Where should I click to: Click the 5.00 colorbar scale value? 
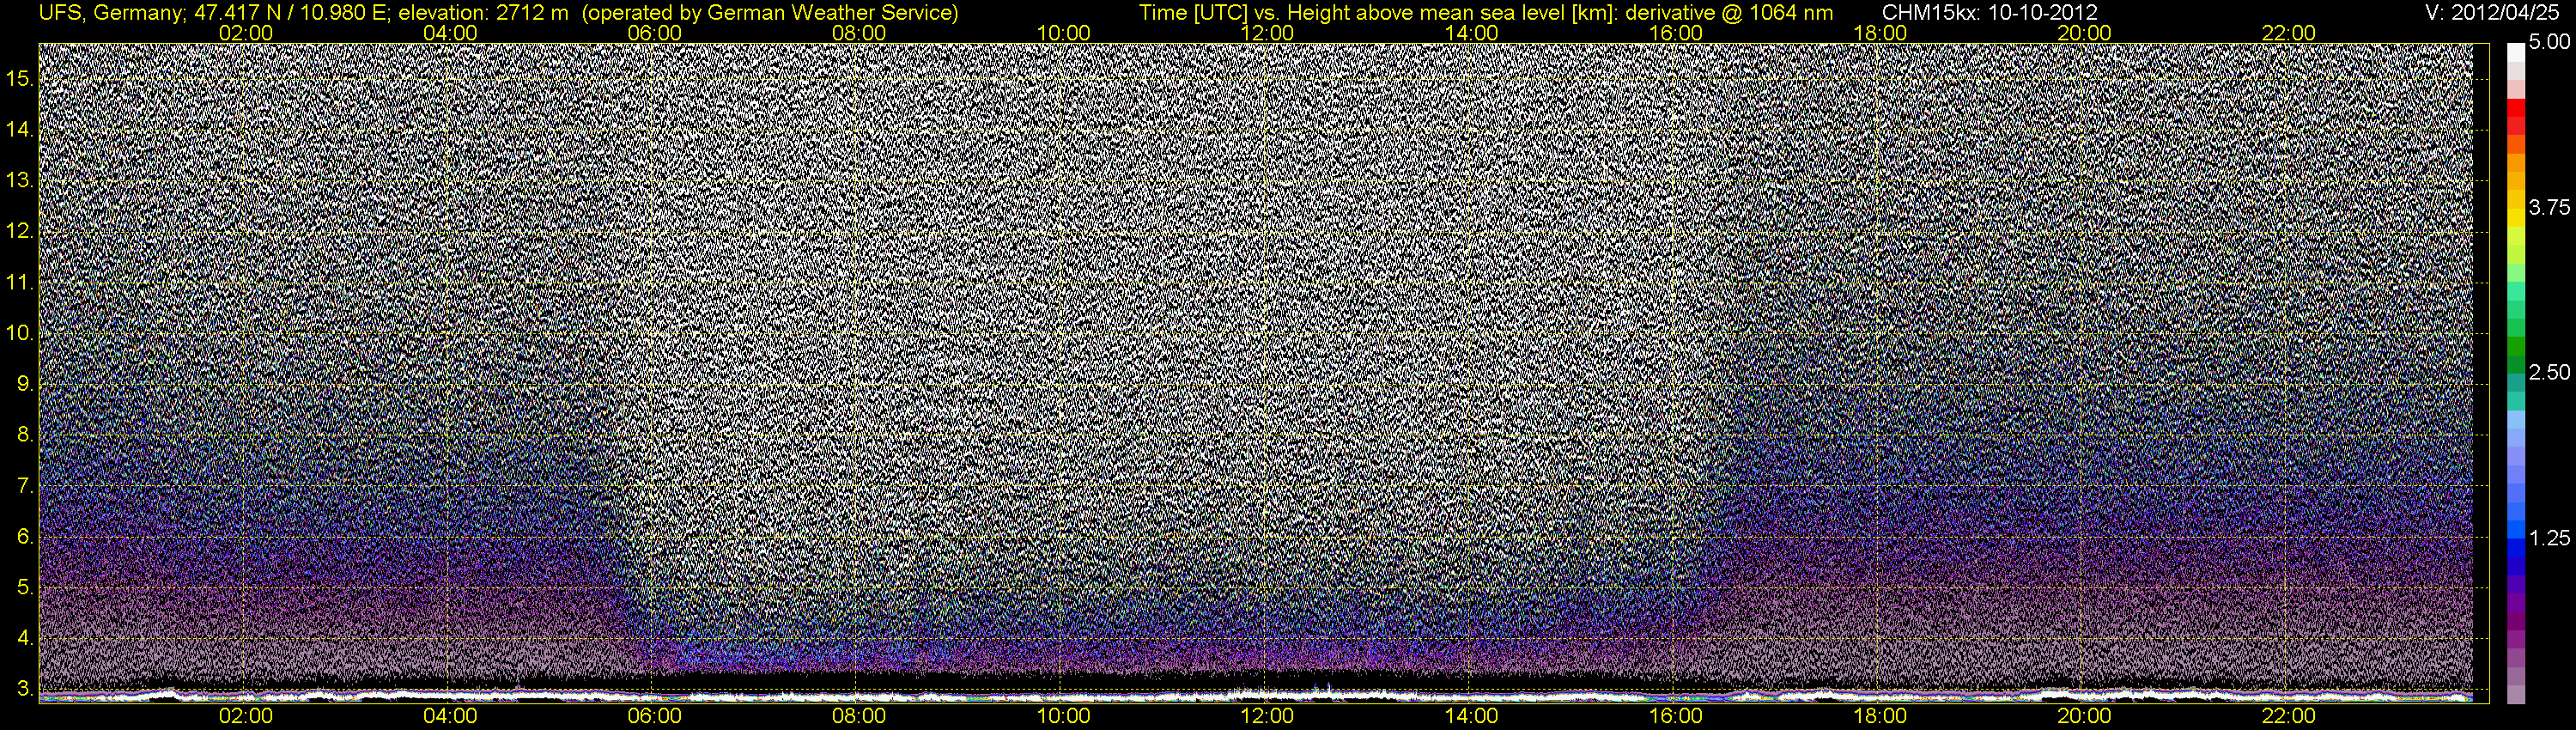coord(2549,43)
